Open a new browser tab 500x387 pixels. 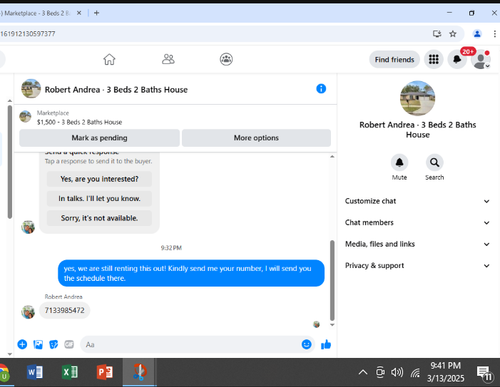tap(96, 13)
